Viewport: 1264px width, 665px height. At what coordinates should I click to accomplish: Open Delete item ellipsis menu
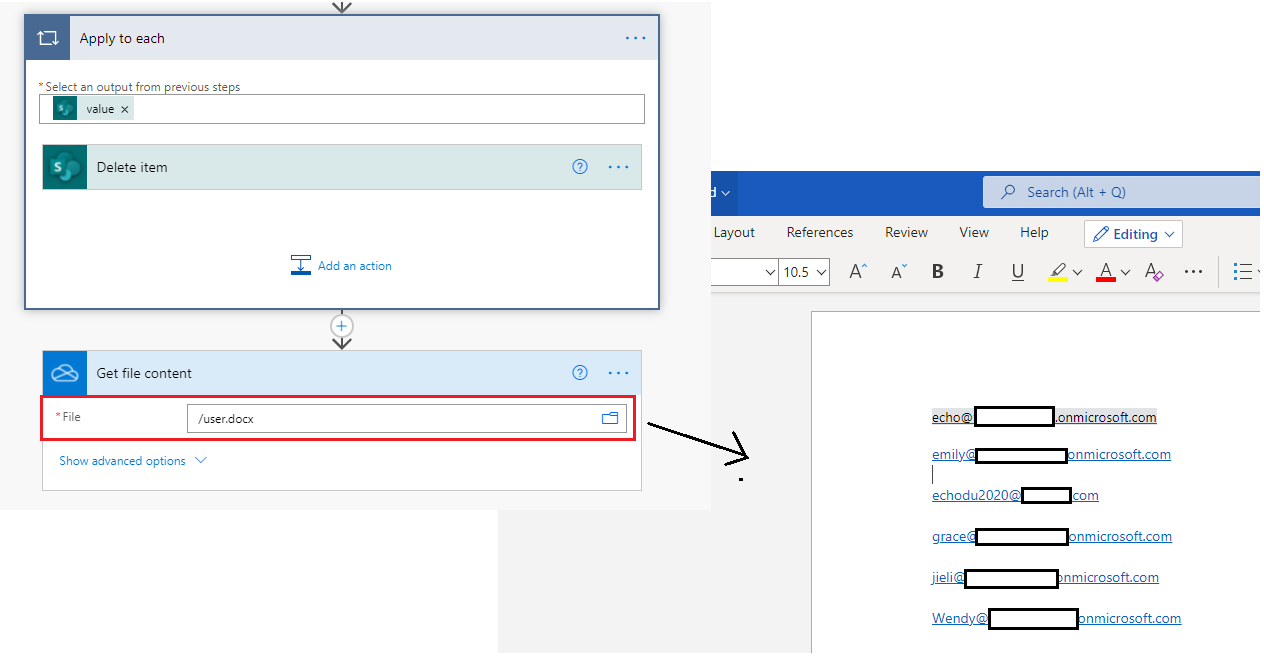(x=619, y=167)
